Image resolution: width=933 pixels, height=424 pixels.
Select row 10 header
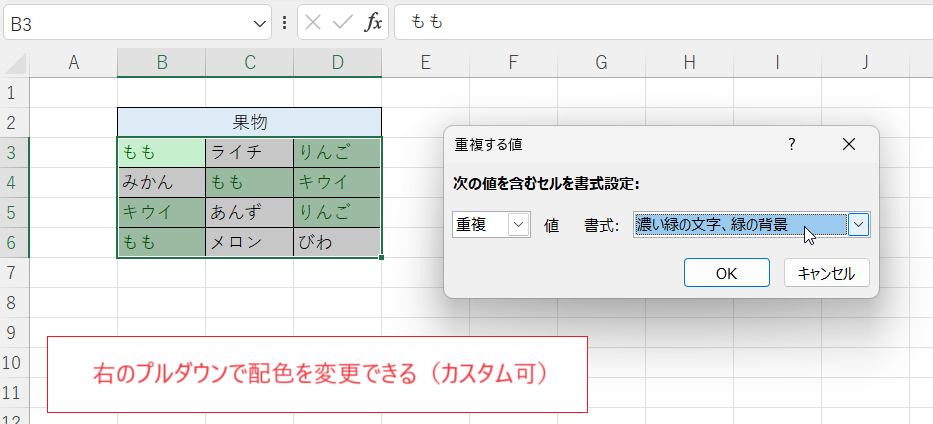click(14, 363)
